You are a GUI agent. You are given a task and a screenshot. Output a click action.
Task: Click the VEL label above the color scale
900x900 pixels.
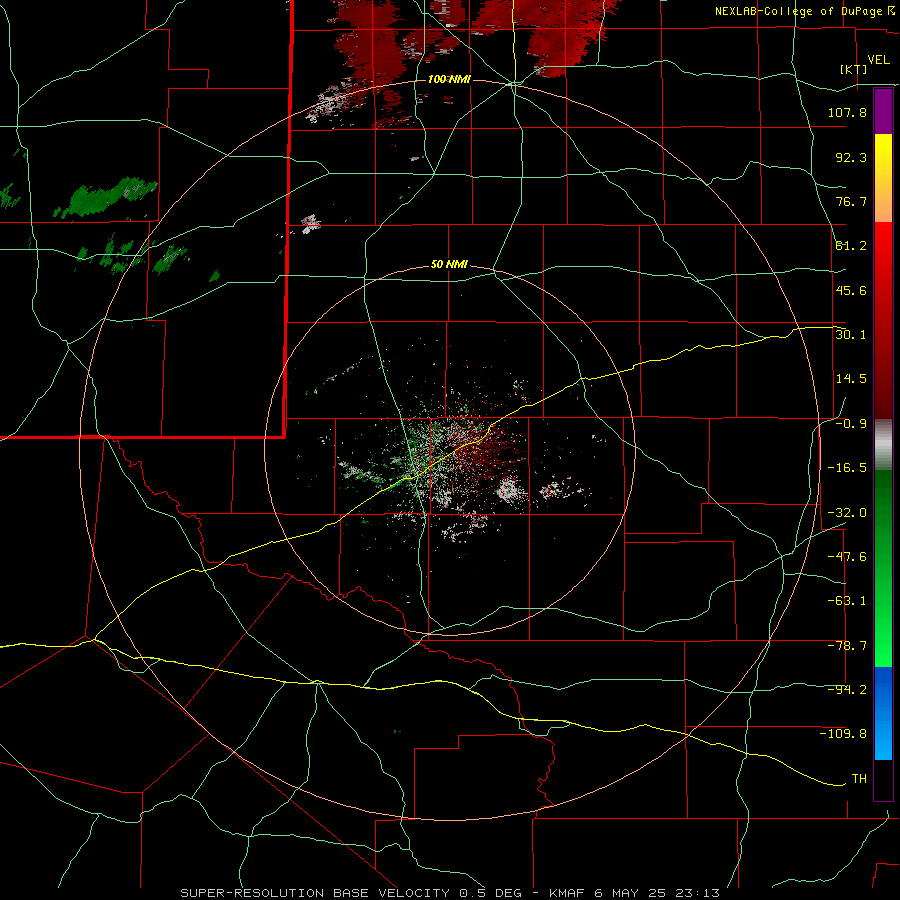(878, 59)
